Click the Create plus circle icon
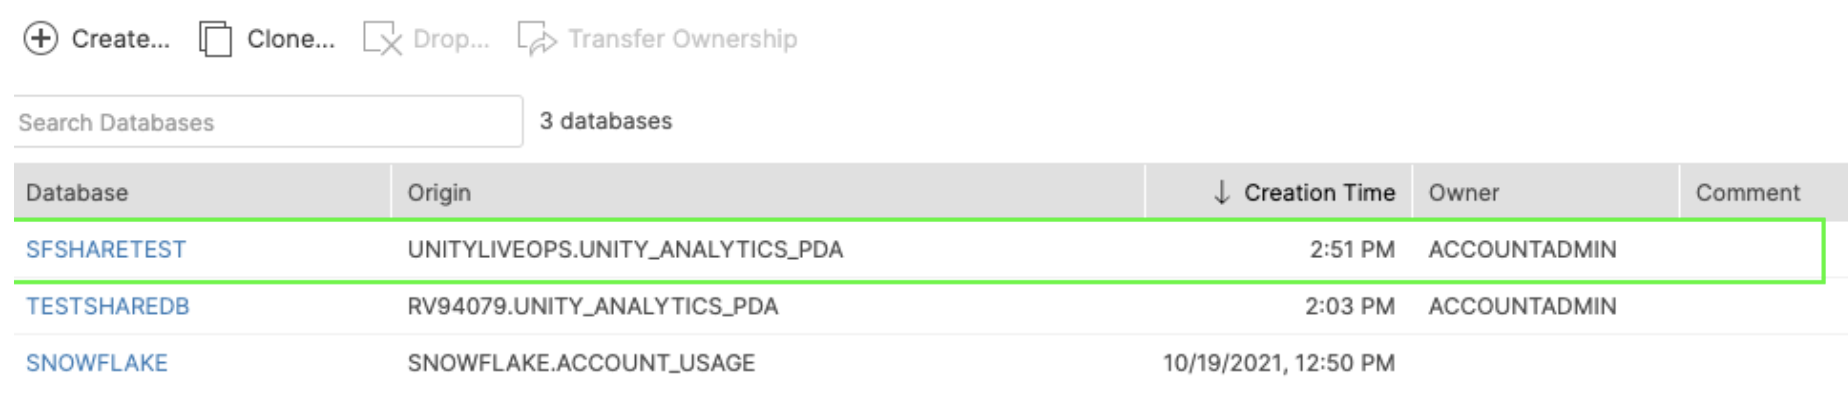 [x=41, y=39]
